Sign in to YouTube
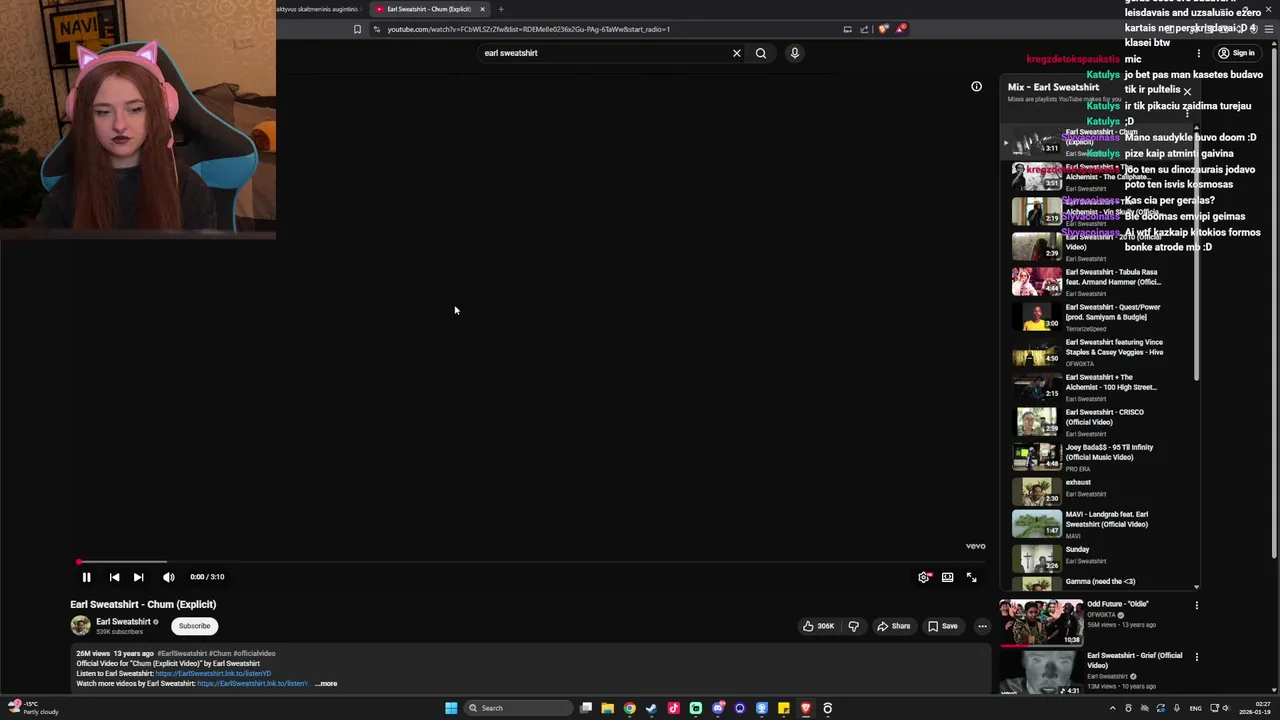1280x720 pixels. [x=1236, y=53]
